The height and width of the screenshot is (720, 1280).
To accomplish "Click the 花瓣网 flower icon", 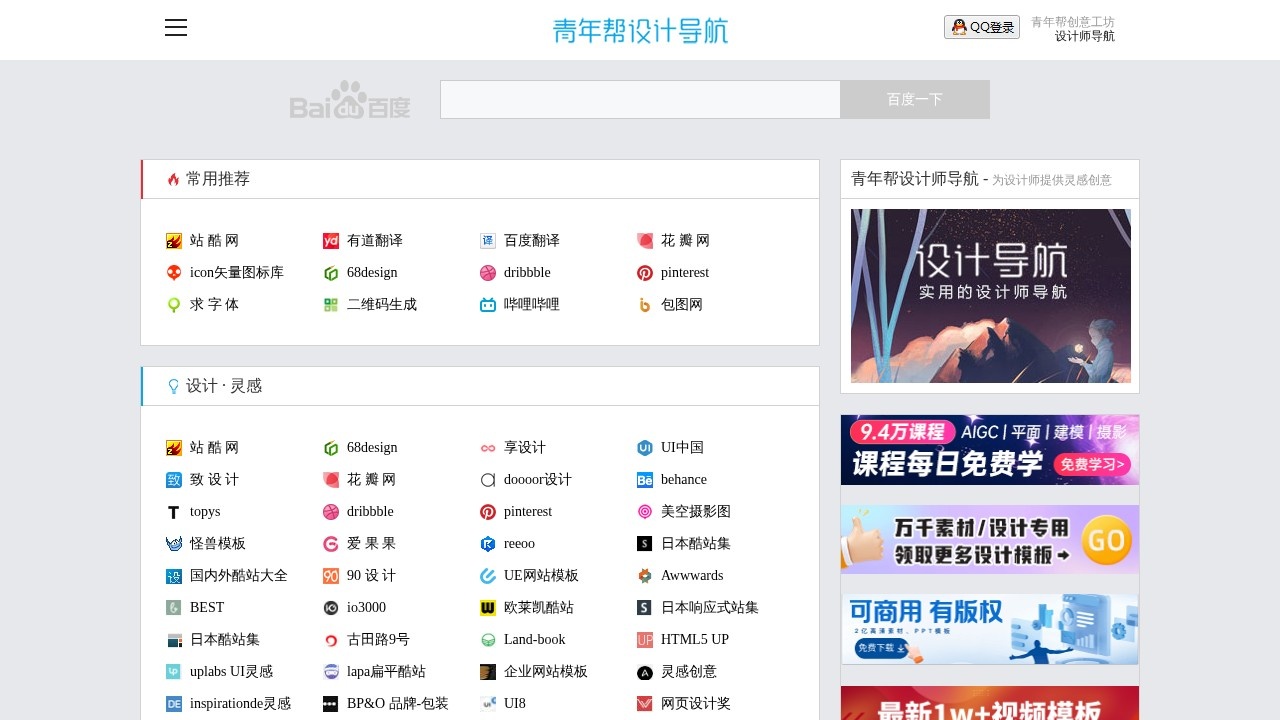I will [644, 240].
